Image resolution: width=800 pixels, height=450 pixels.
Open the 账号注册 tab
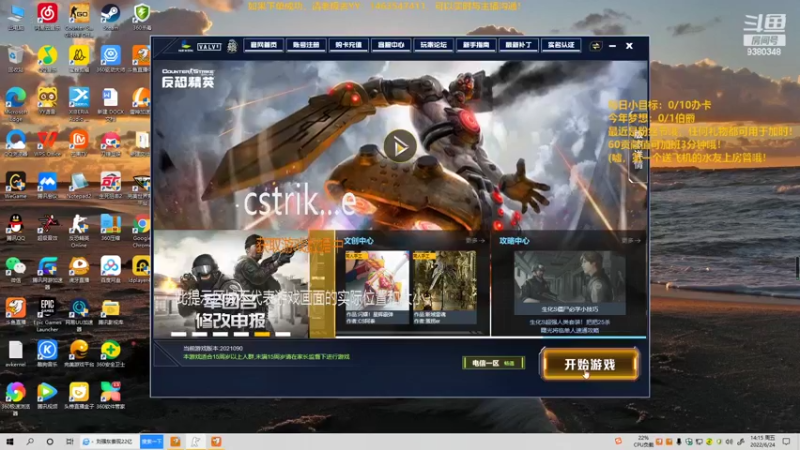click(x=306, y=45)
